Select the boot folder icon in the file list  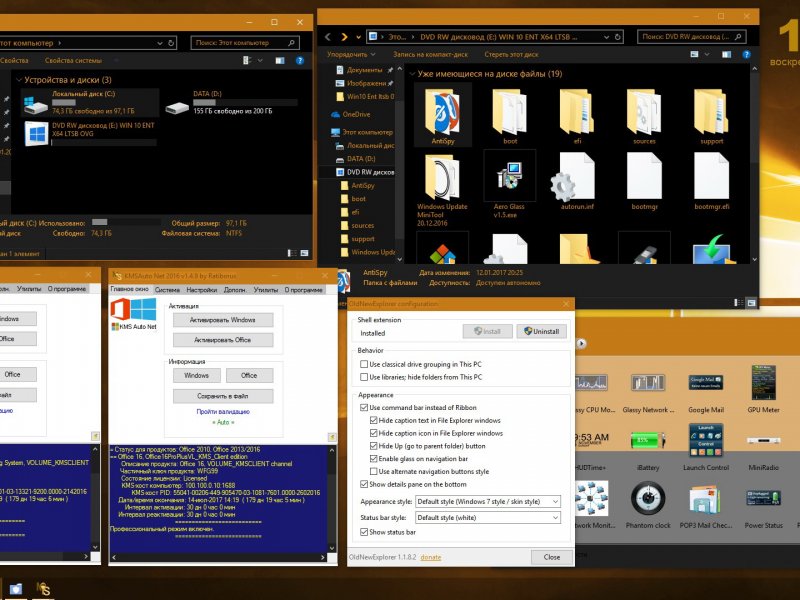tap(510, 112)
